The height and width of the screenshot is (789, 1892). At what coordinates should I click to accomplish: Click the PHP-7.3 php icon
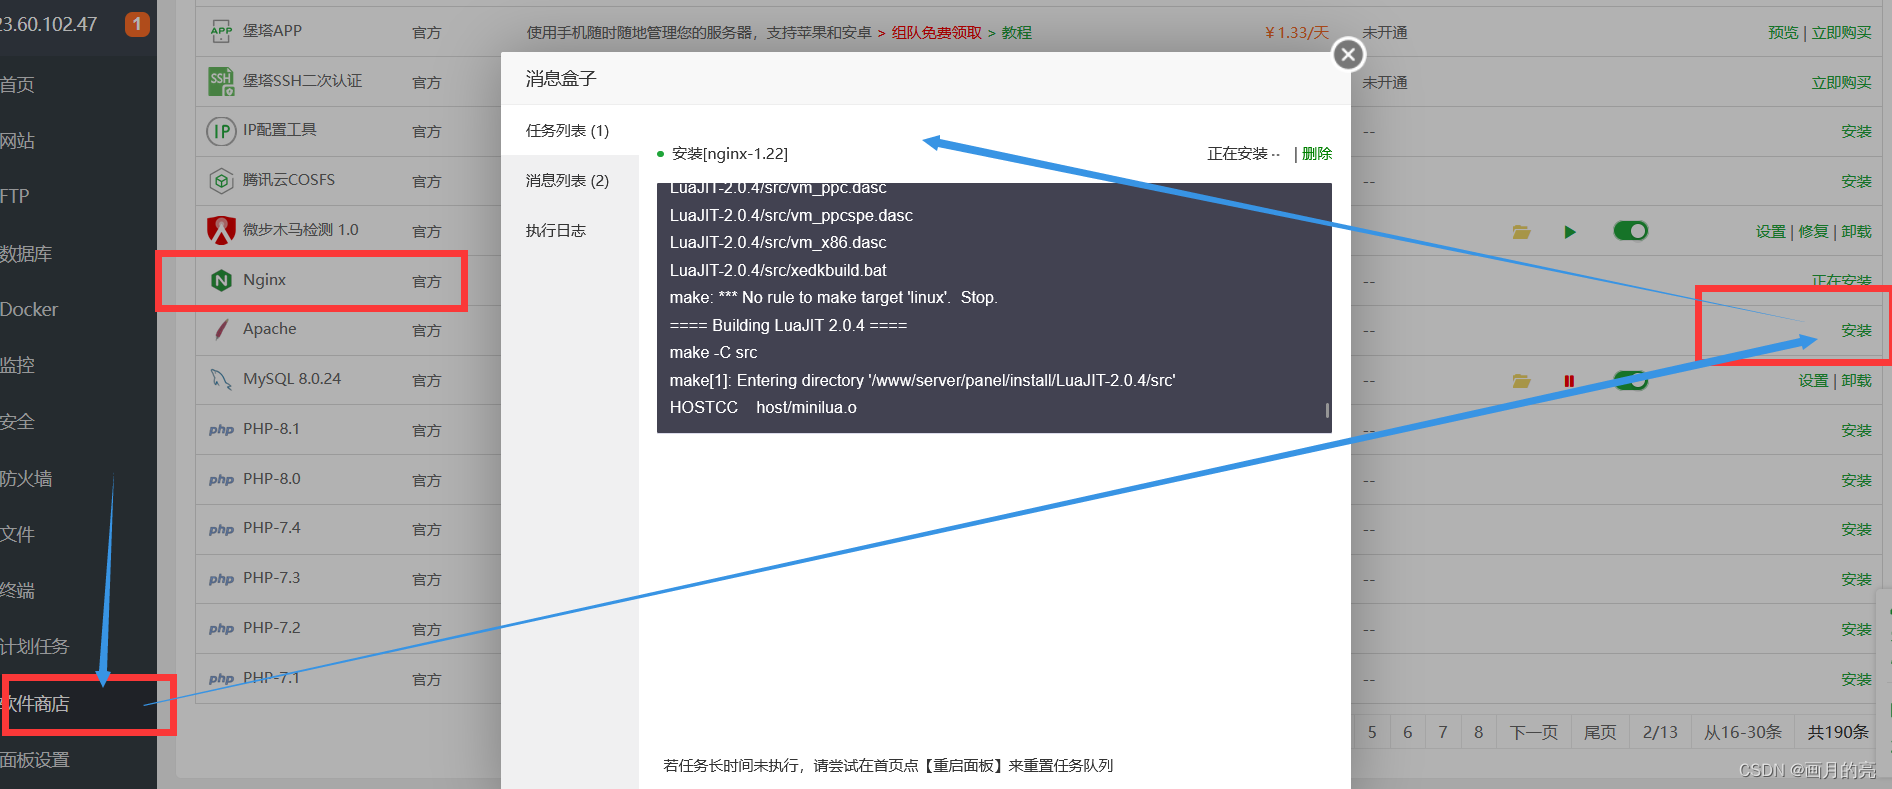[221, 579]
